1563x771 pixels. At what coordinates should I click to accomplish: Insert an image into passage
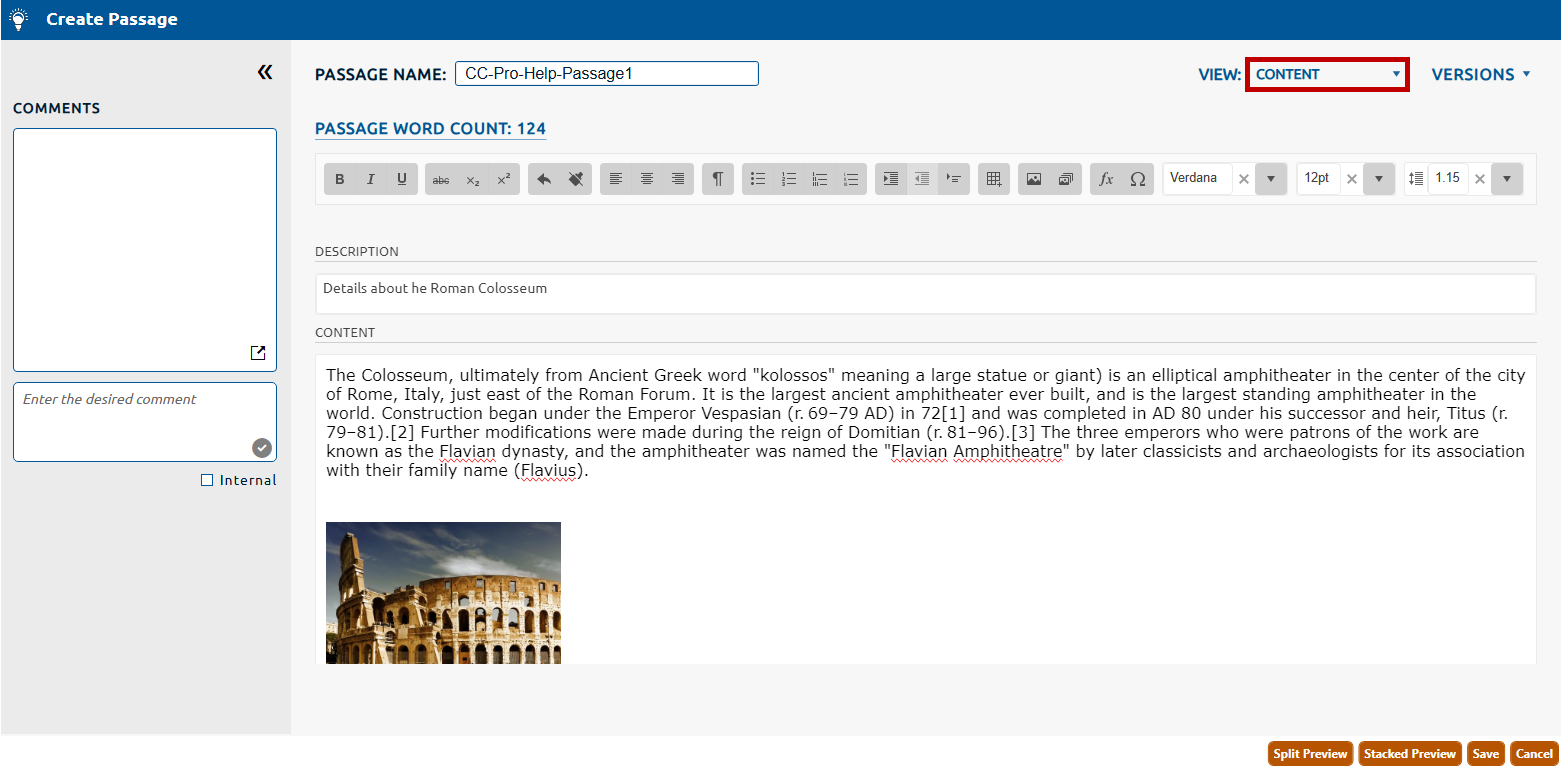(1034, 179)
